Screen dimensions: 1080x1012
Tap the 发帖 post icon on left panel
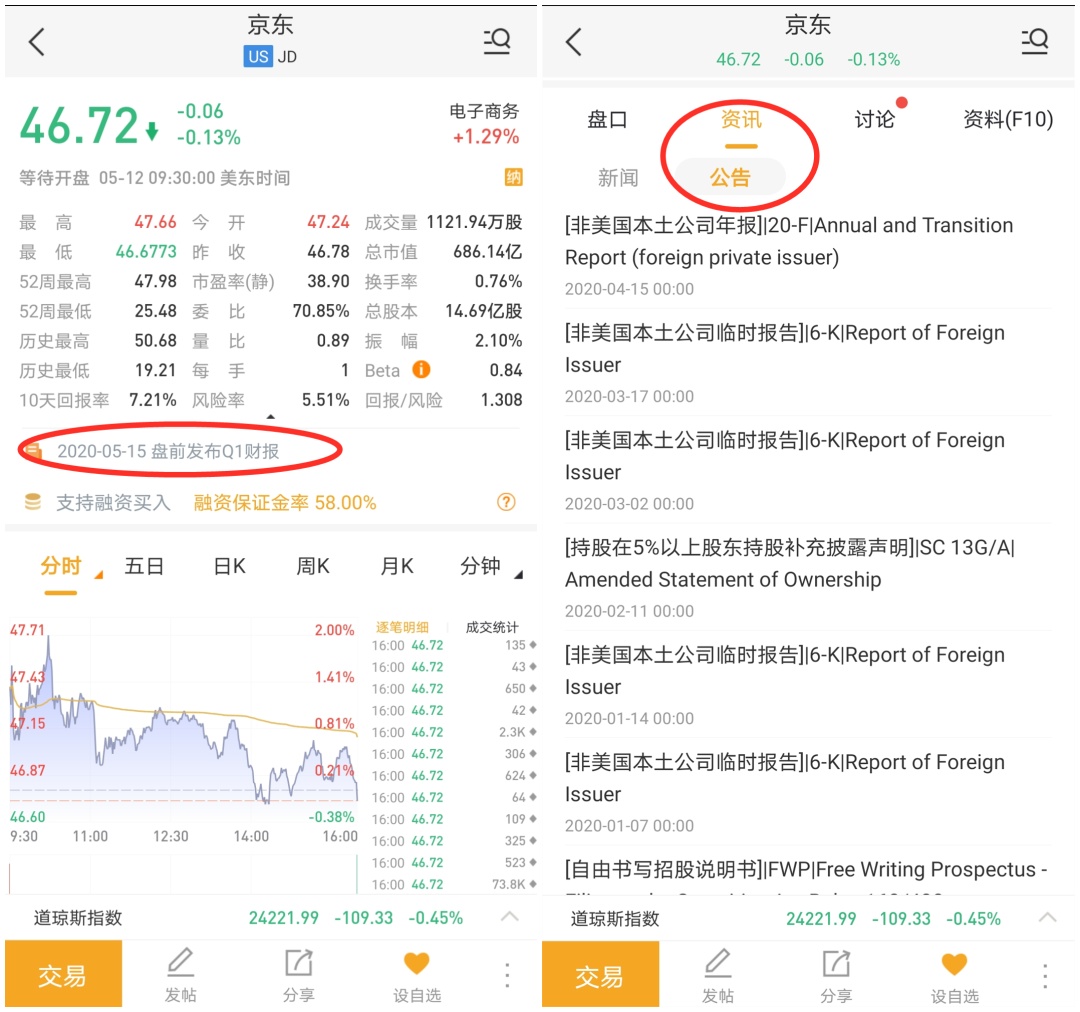180,975
